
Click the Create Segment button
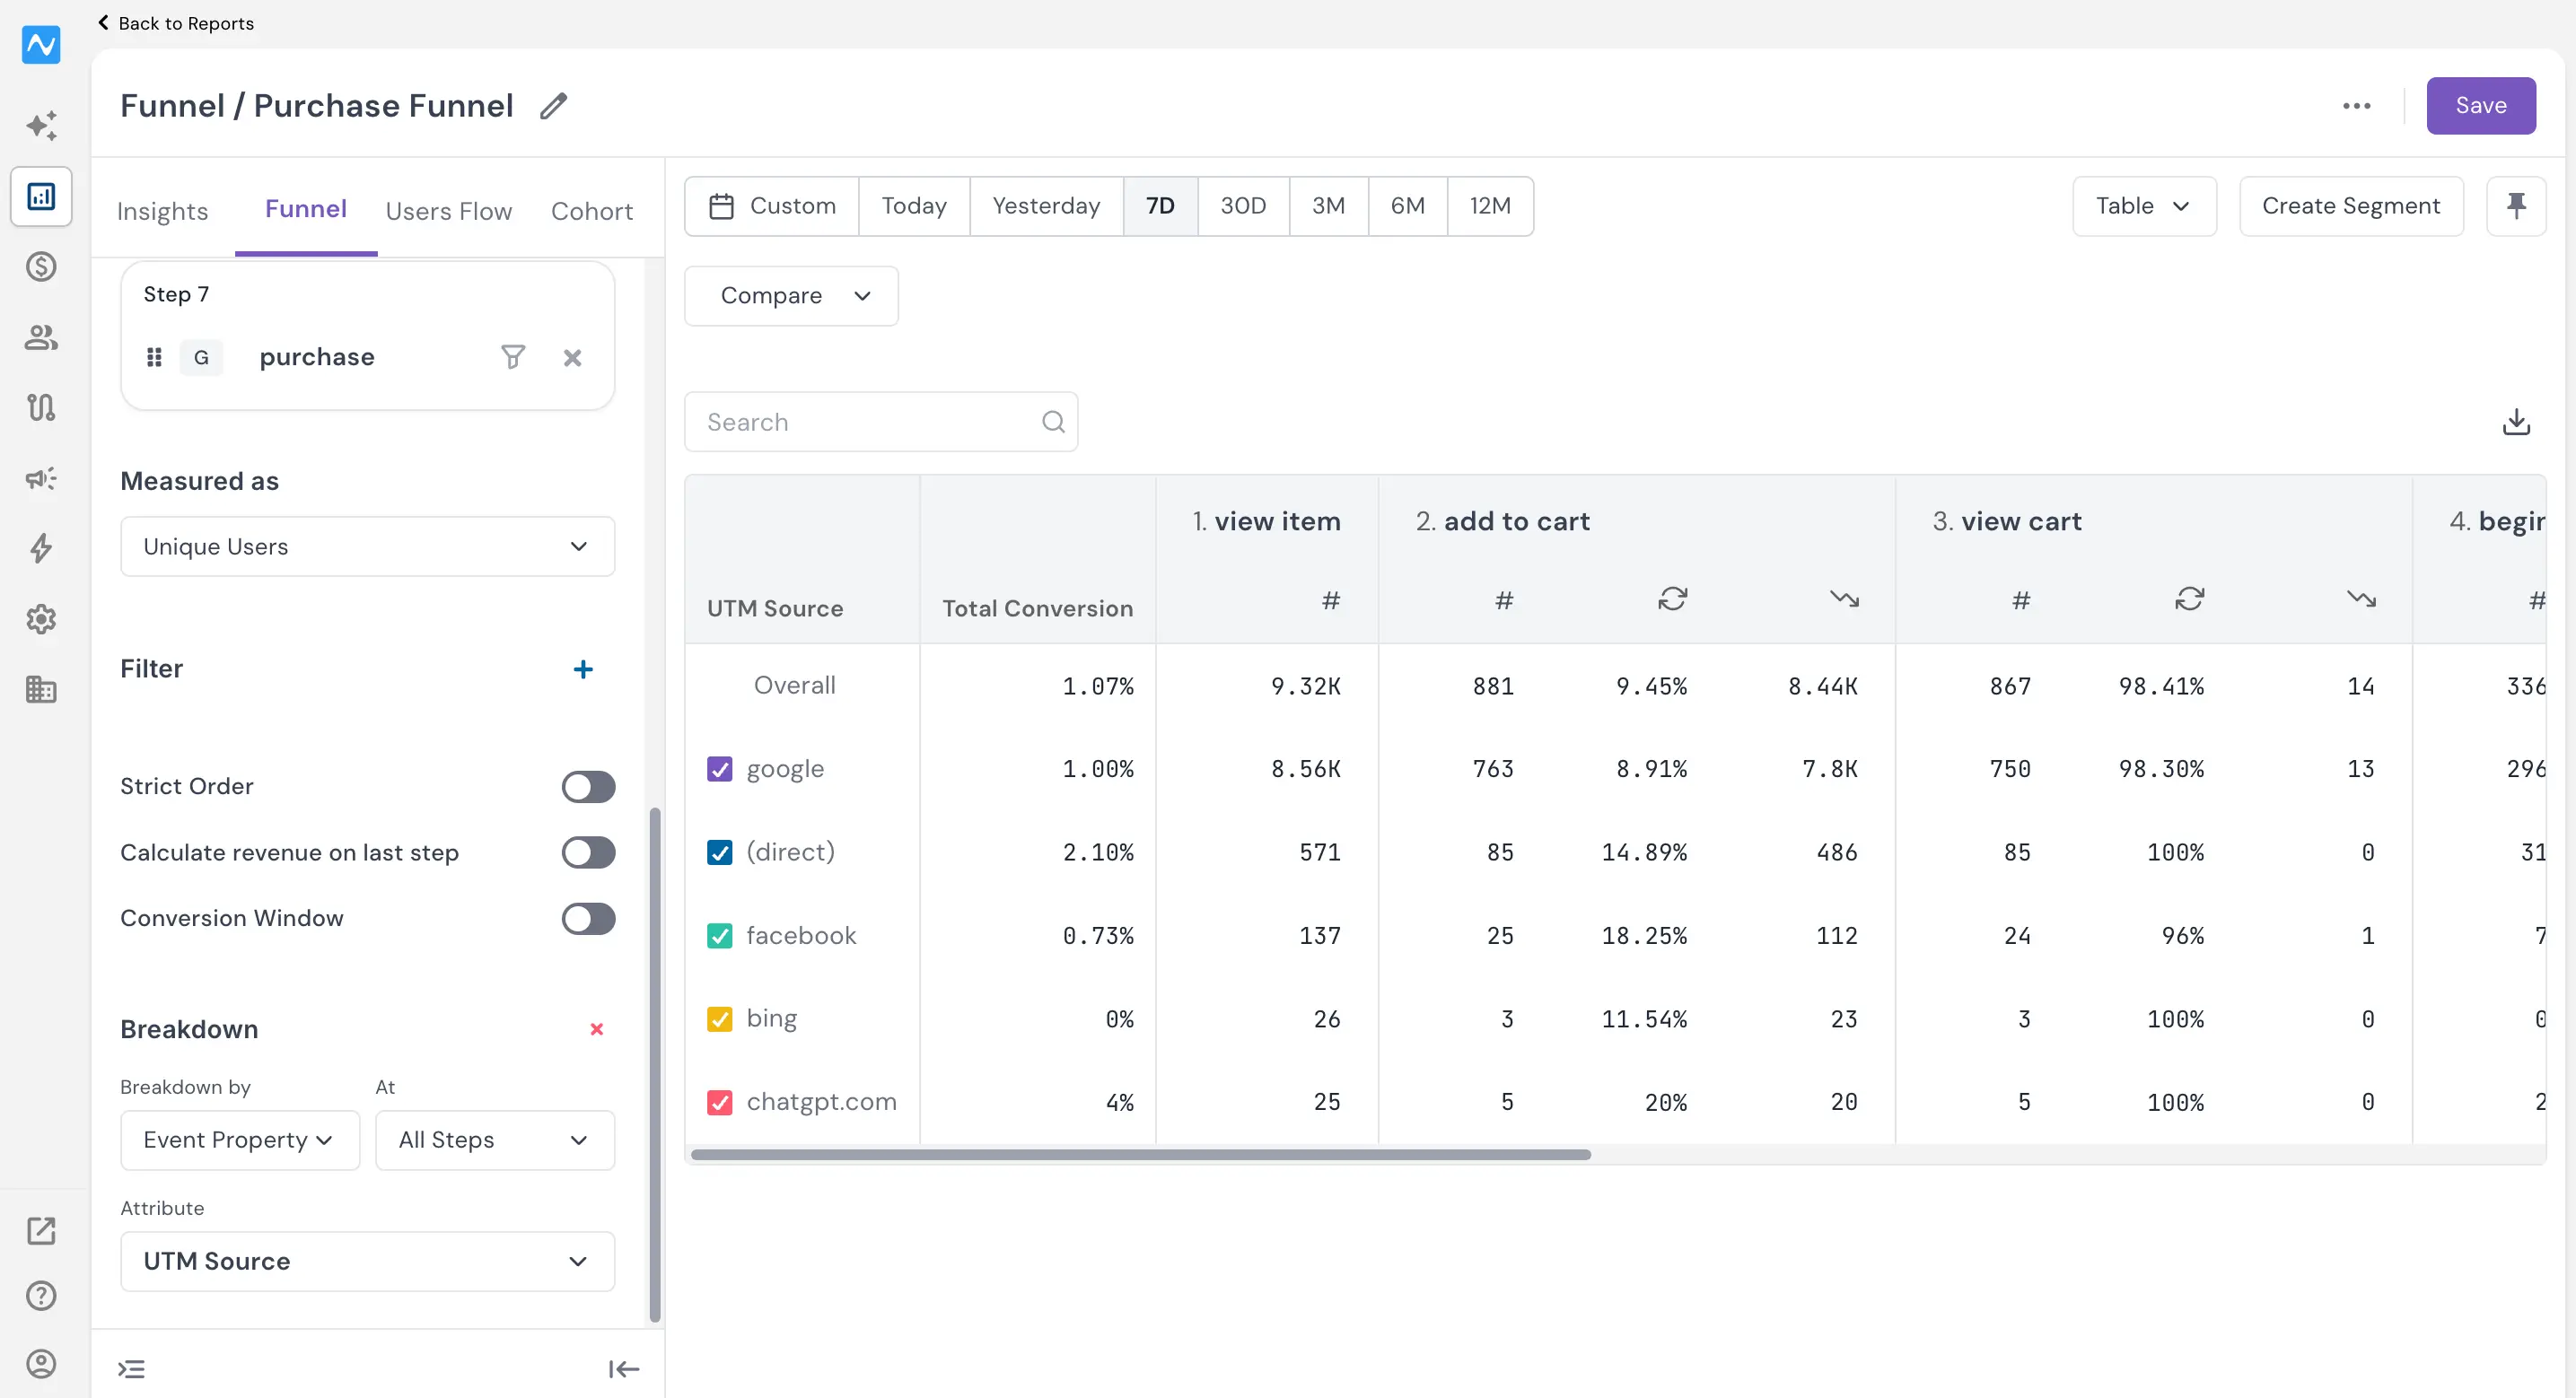click(2351, 206)
